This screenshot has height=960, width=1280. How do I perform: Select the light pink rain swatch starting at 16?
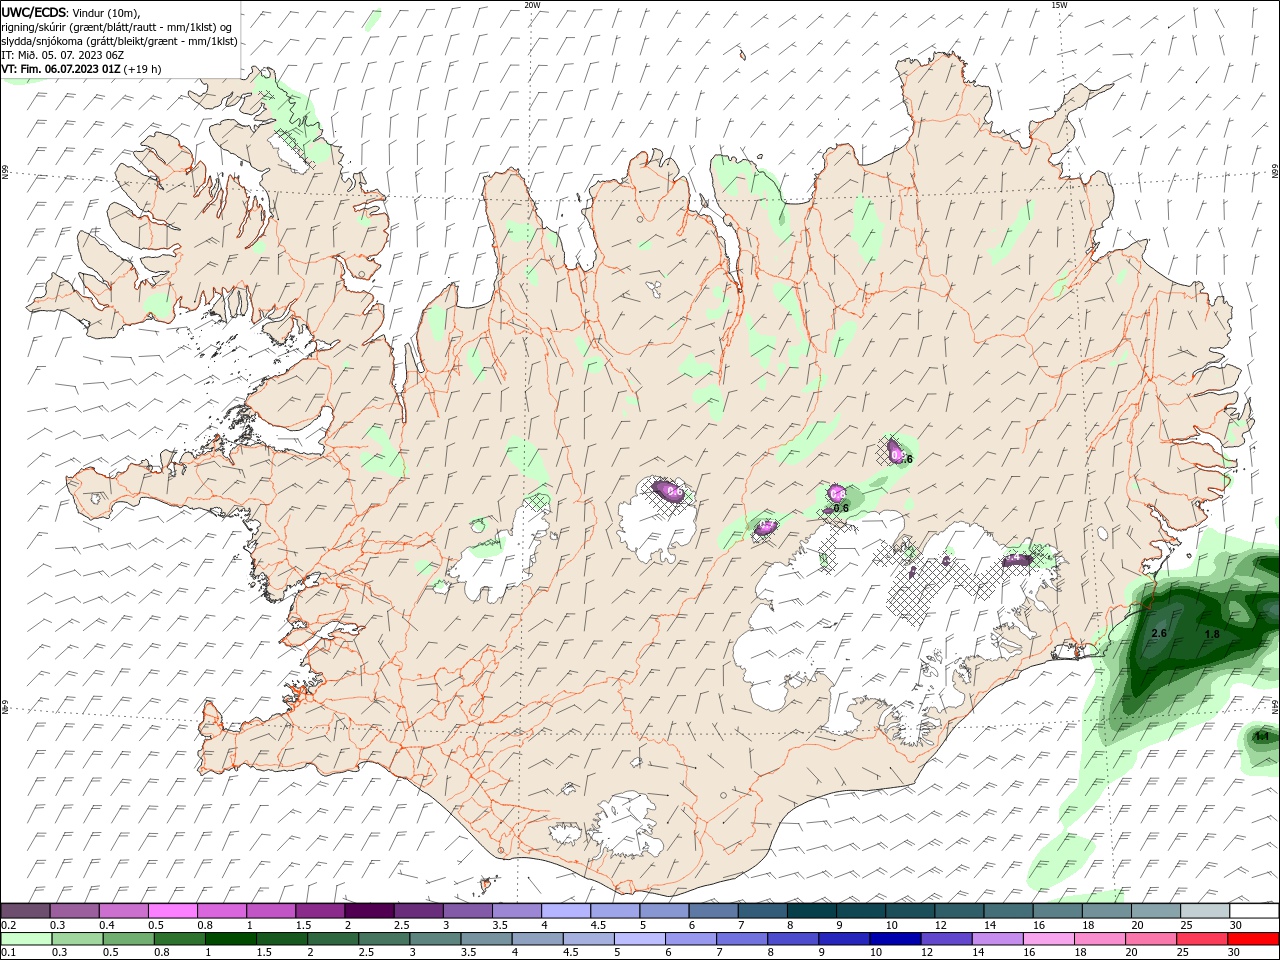pos(1048,939)
